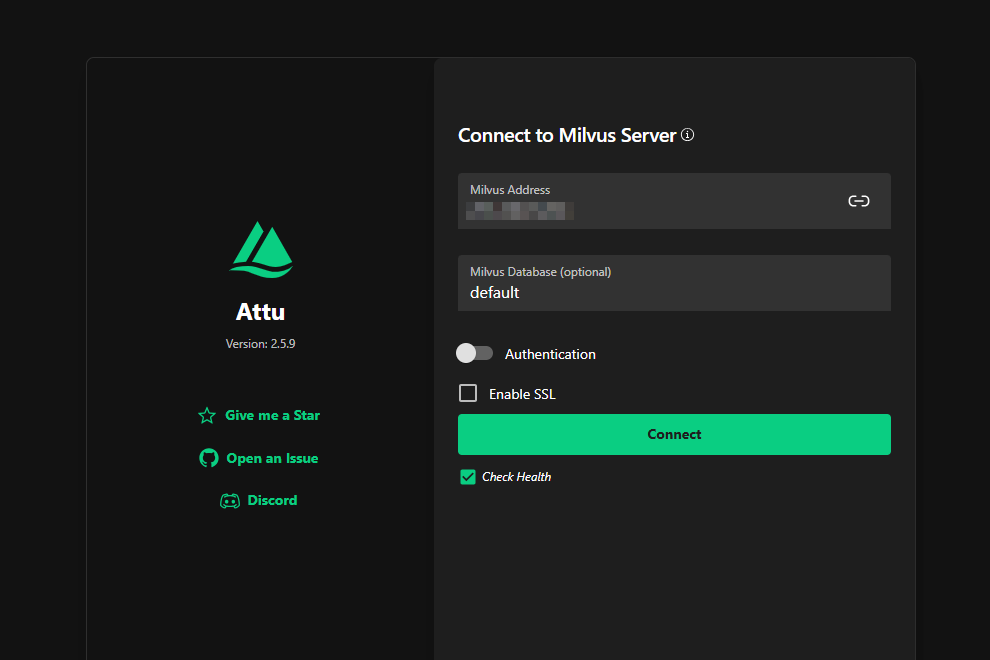Click the Enable SSL label
Viewport: 990px width, 660px height.
coord(522,394)
